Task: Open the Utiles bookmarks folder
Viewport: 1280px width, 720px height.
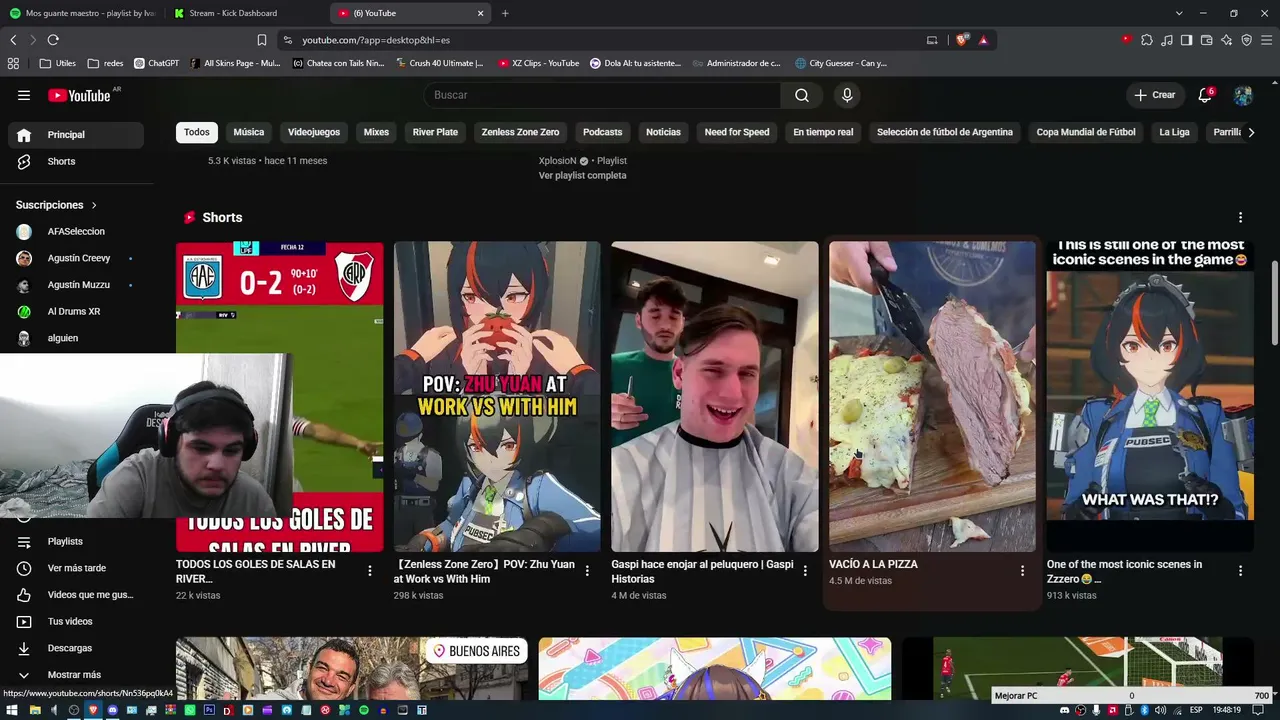Action: [x=58, y=63]
